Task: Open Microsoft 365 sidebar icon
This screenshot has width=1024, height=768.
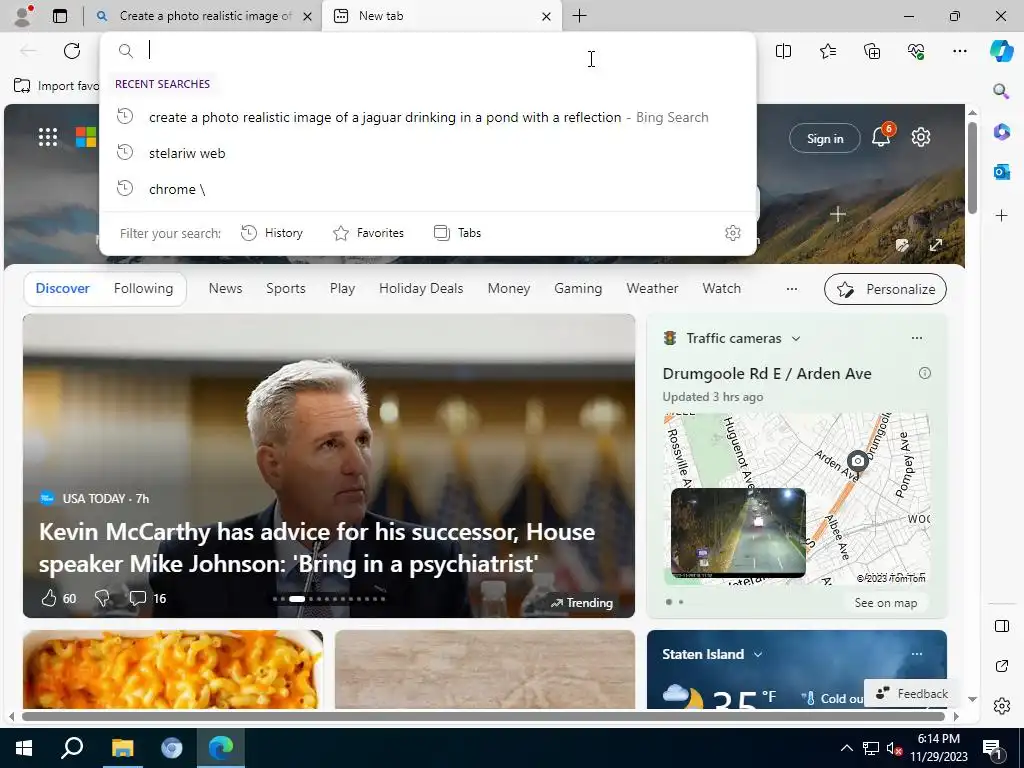Action: pyautogui.click(x=1001, y=131)
